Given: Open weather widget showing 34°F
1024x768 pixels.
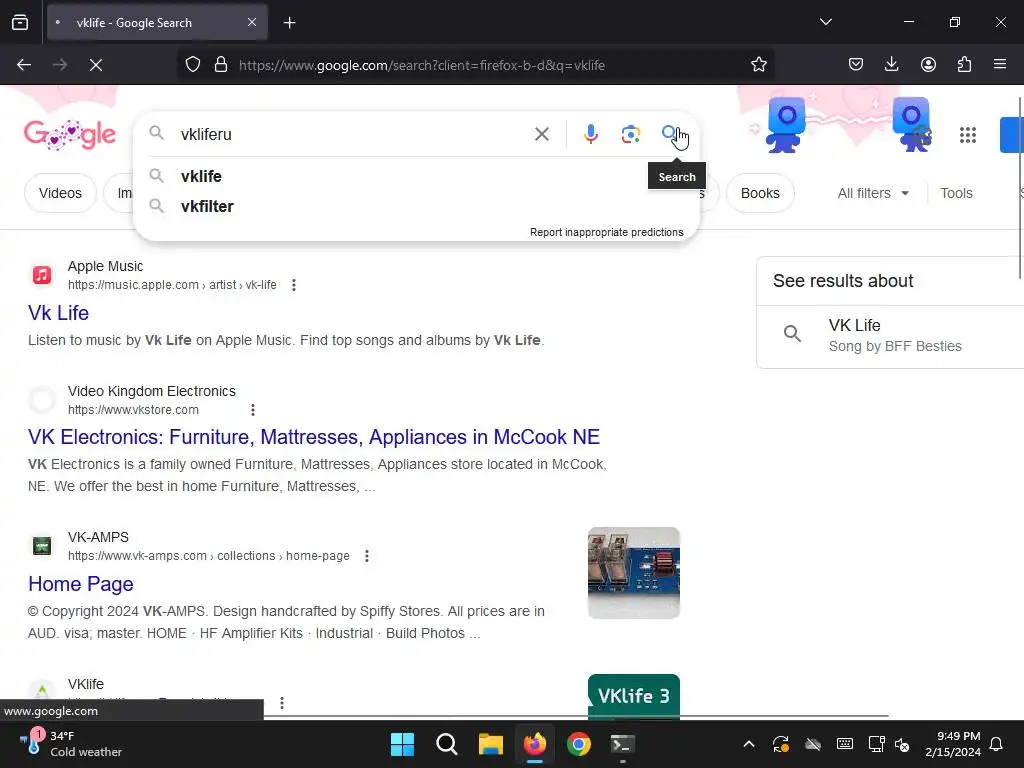Looking at the screenshot, I should click(71, 744).
